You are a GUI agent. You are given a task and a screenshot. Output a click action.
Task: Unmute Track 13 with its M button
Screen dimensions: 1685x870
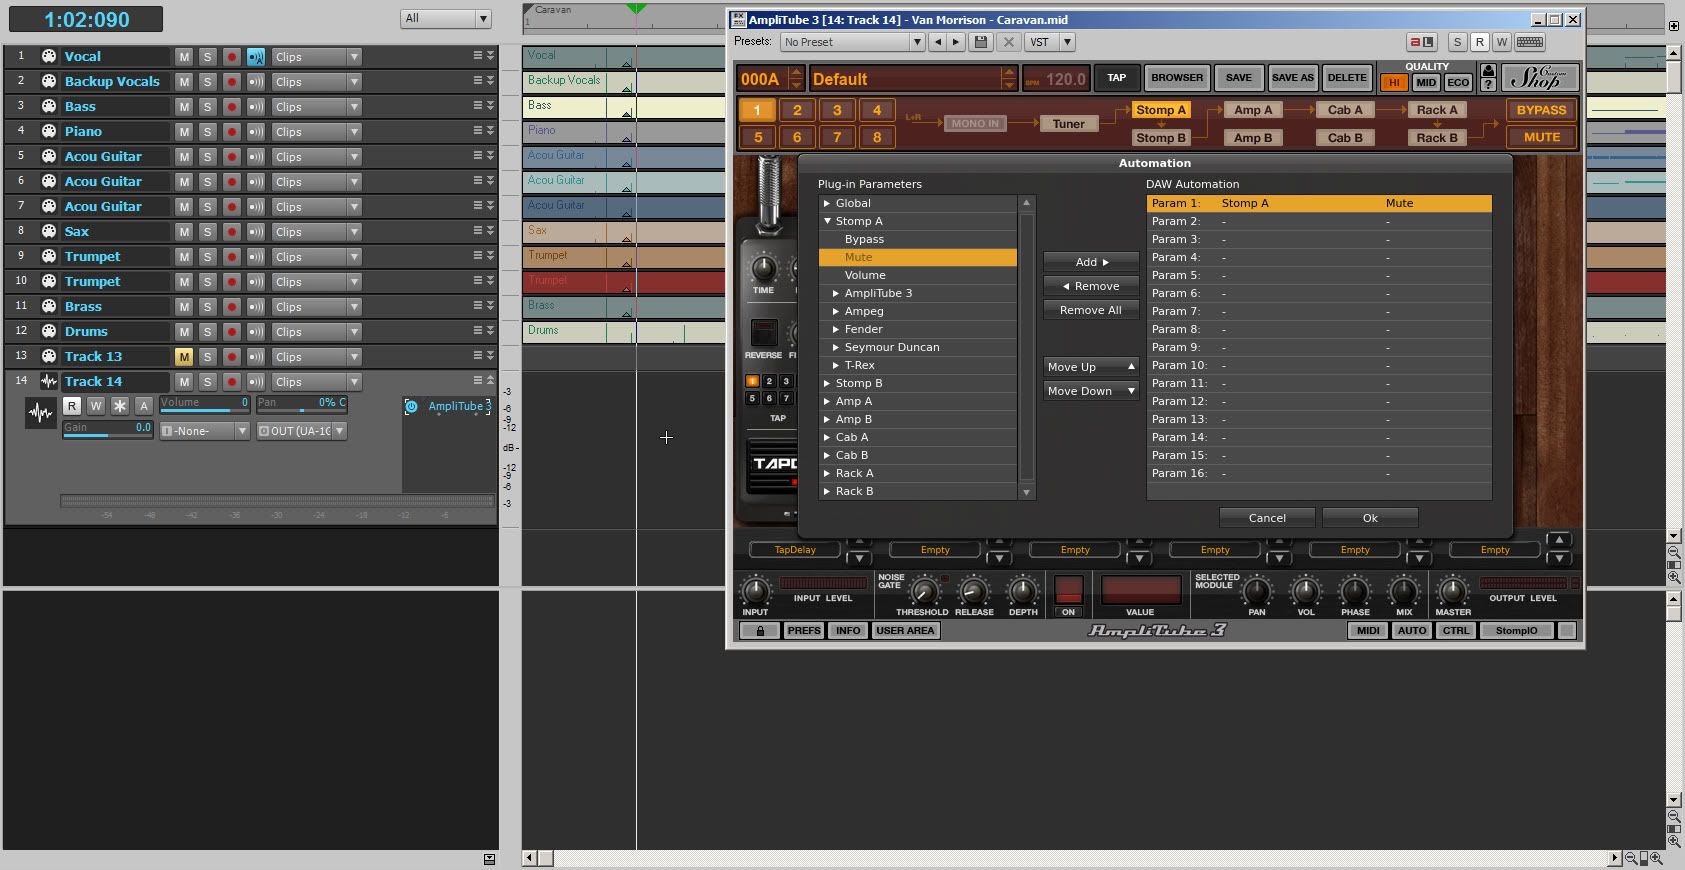[x=184, y=357]
